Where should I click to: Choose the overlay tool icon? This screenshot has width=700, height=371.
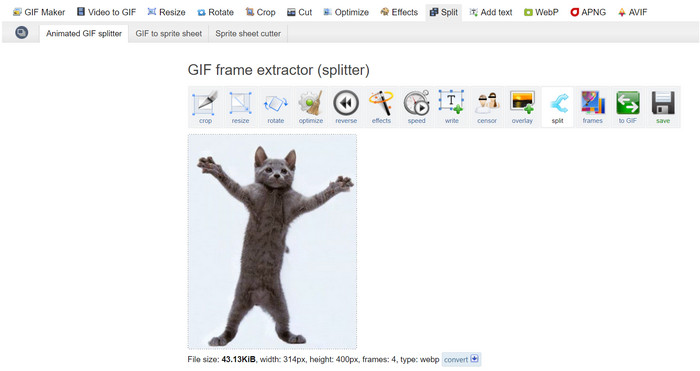522,107
